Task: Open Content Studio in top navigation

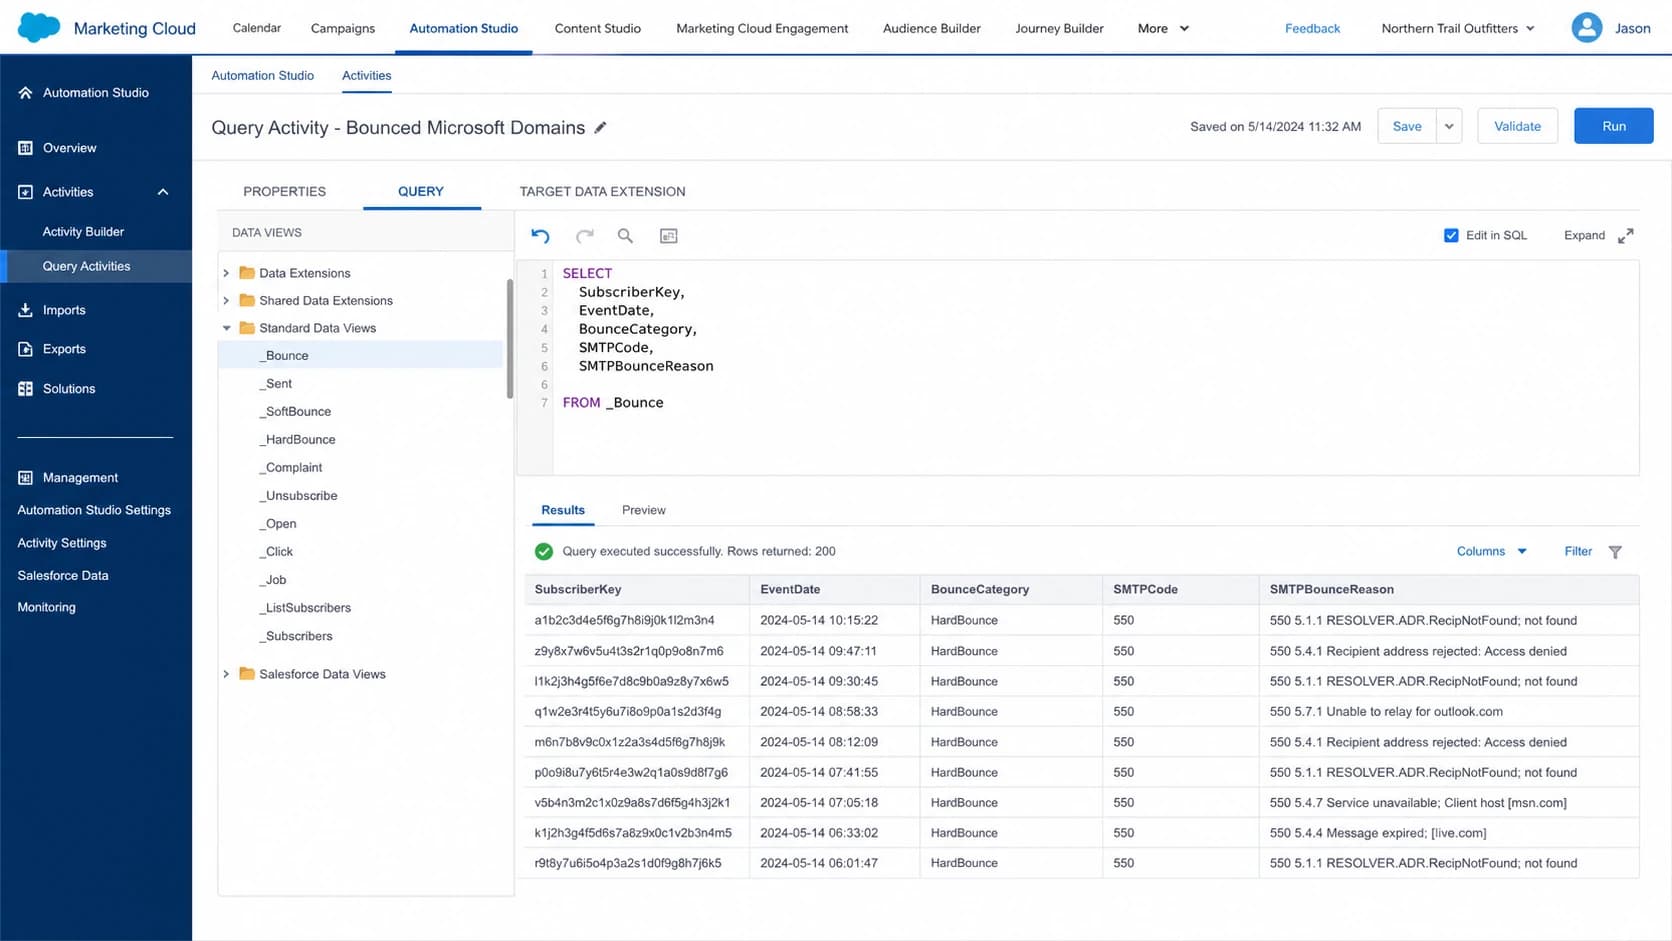Action: coord(598,28)
